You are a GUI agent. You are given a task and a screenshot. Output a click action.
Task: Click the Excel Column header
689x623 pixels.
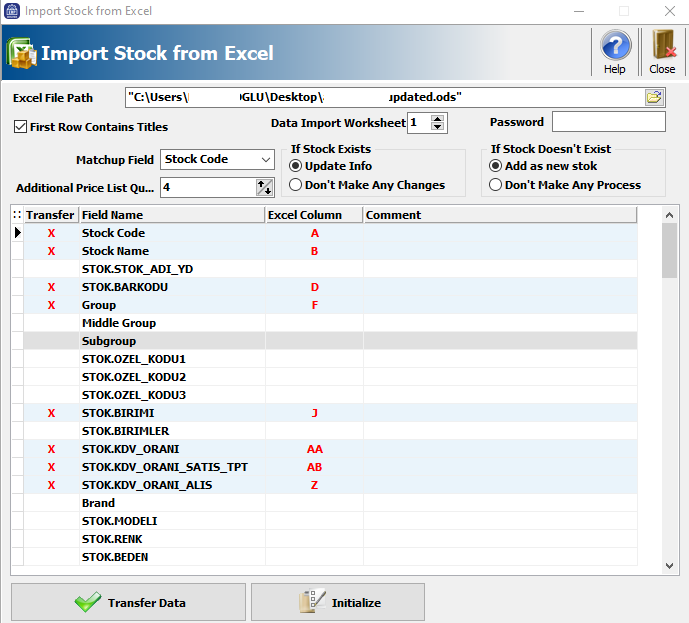tap(314, 215)
